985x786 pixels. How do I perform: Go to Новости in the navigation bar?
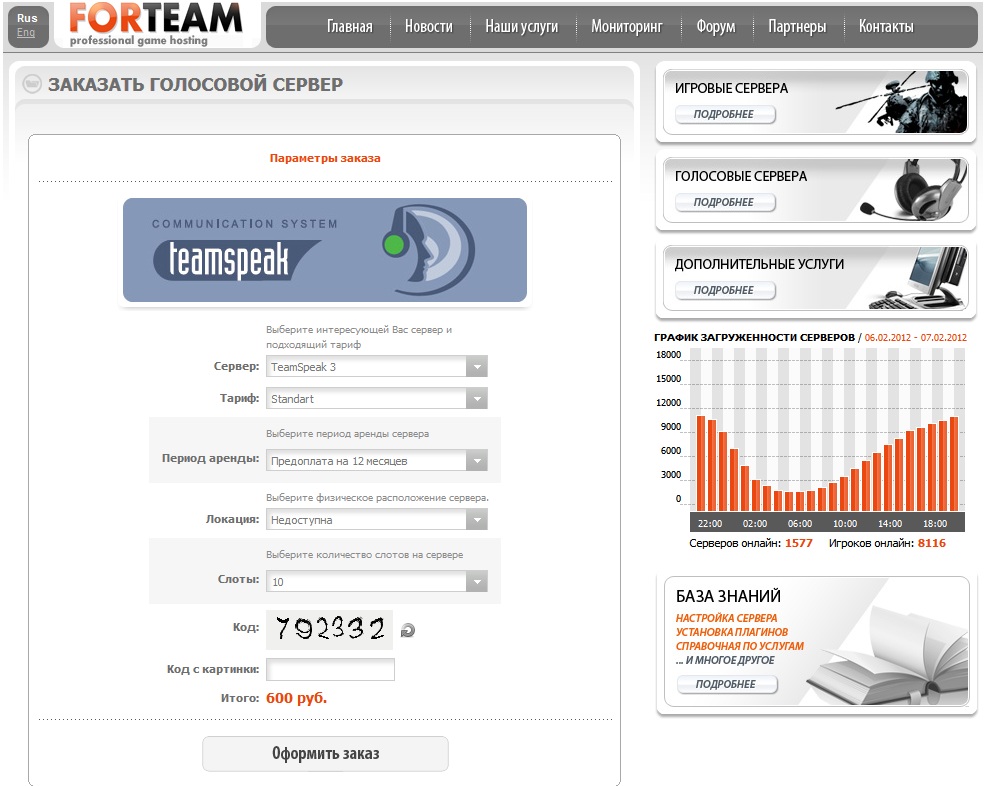tap(428, 26)
